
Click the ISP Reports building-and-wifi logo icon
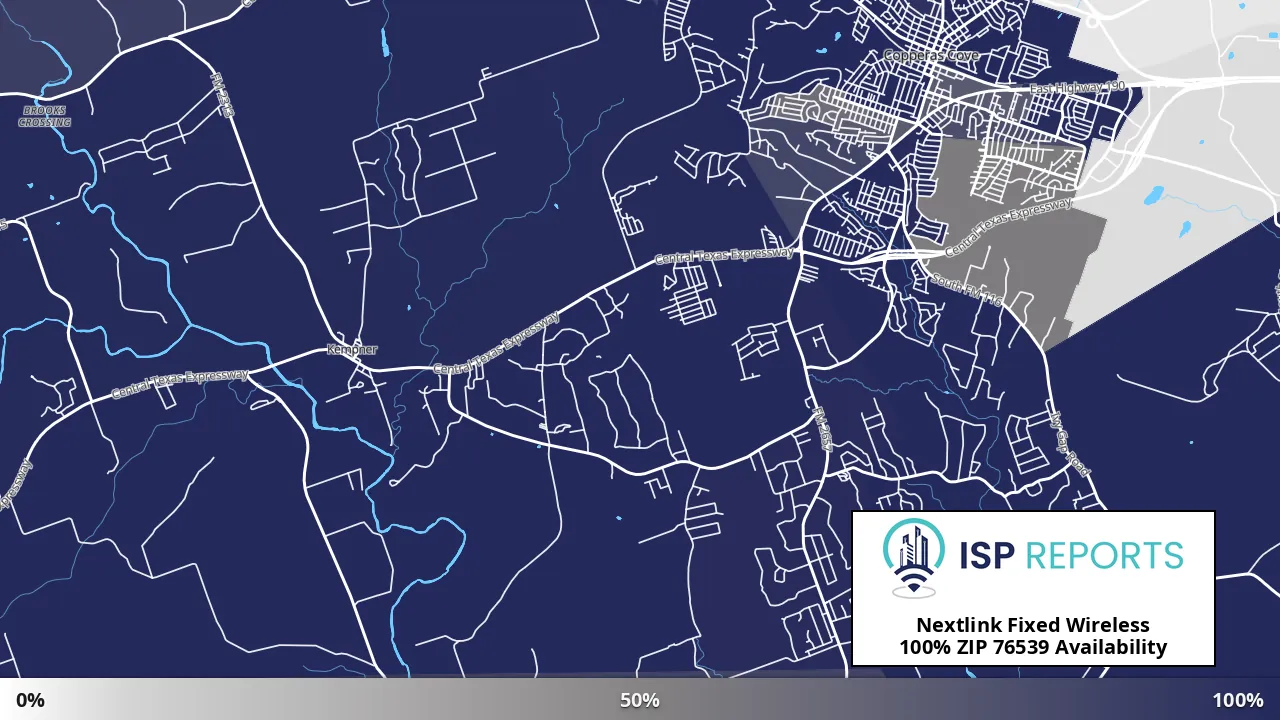point(915,559)
